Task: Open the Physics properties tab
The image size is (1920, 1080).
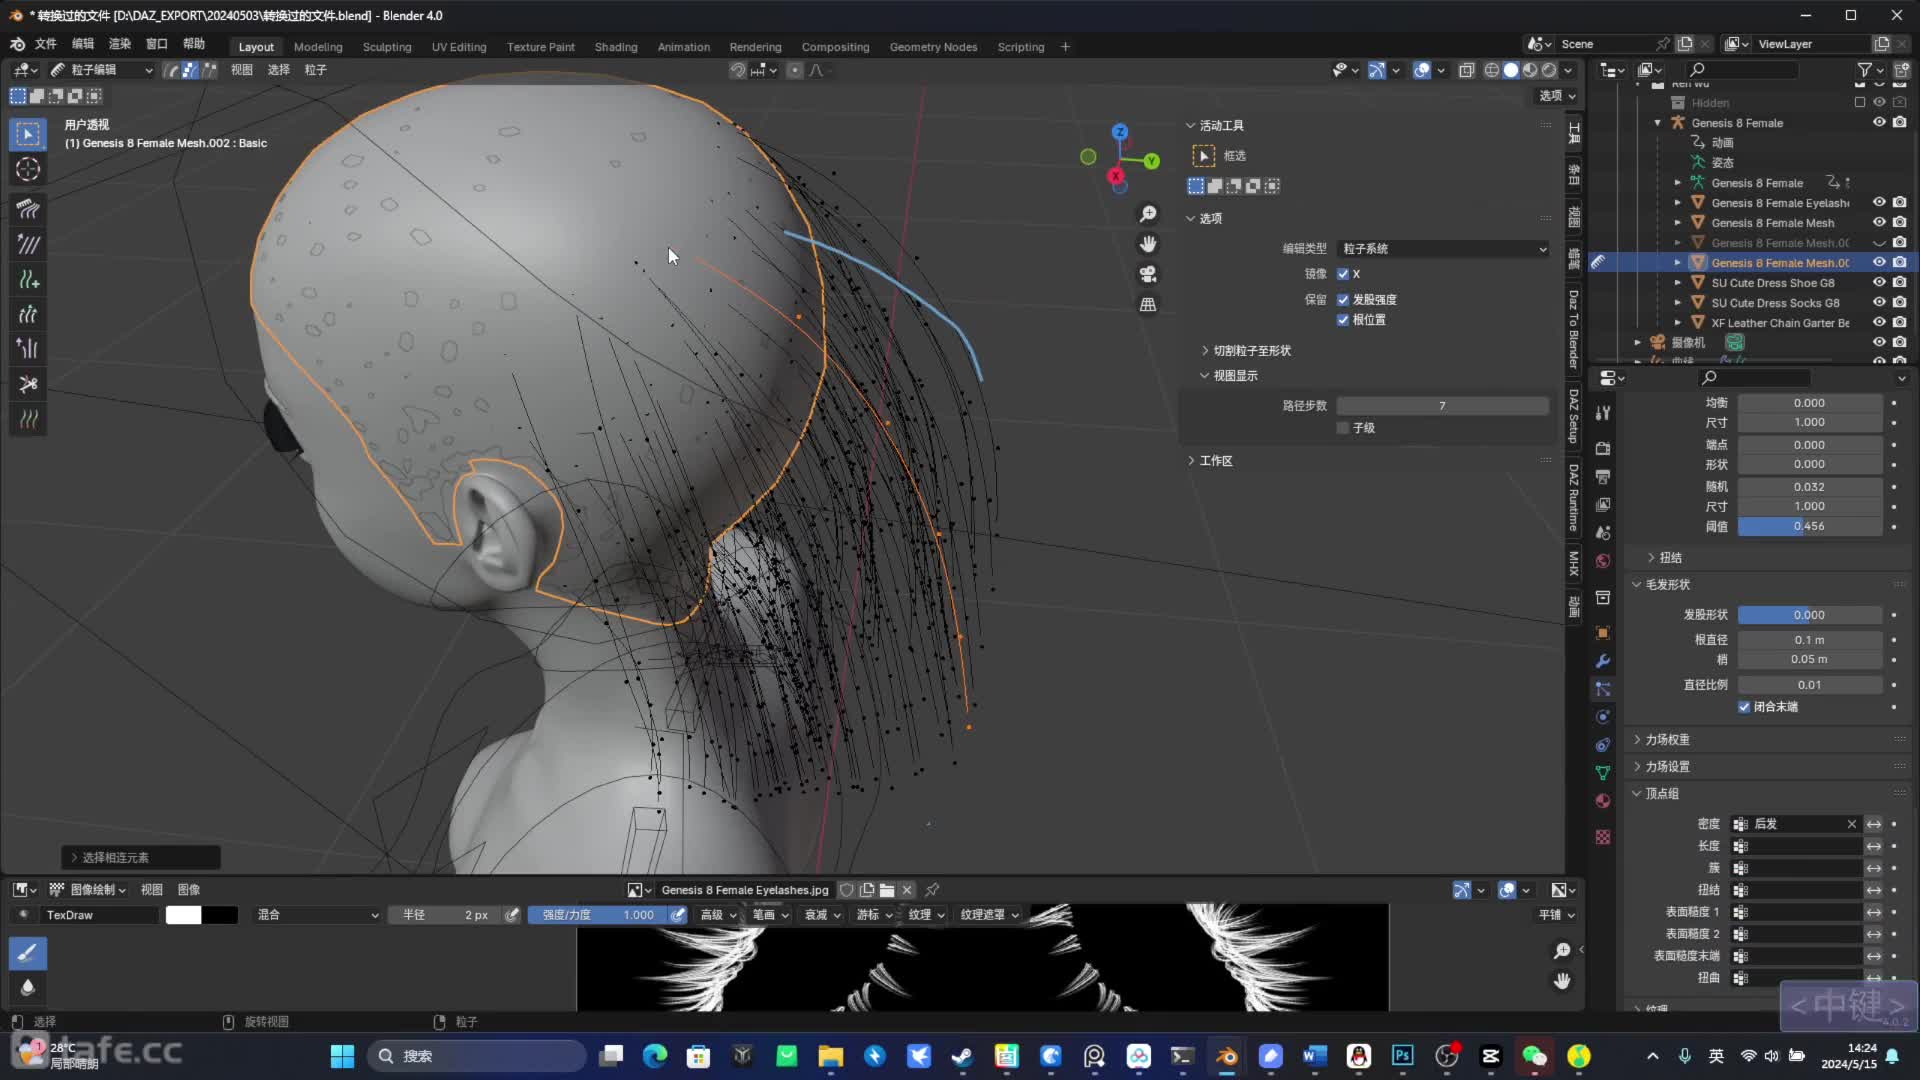Action: click(1603, 717)
